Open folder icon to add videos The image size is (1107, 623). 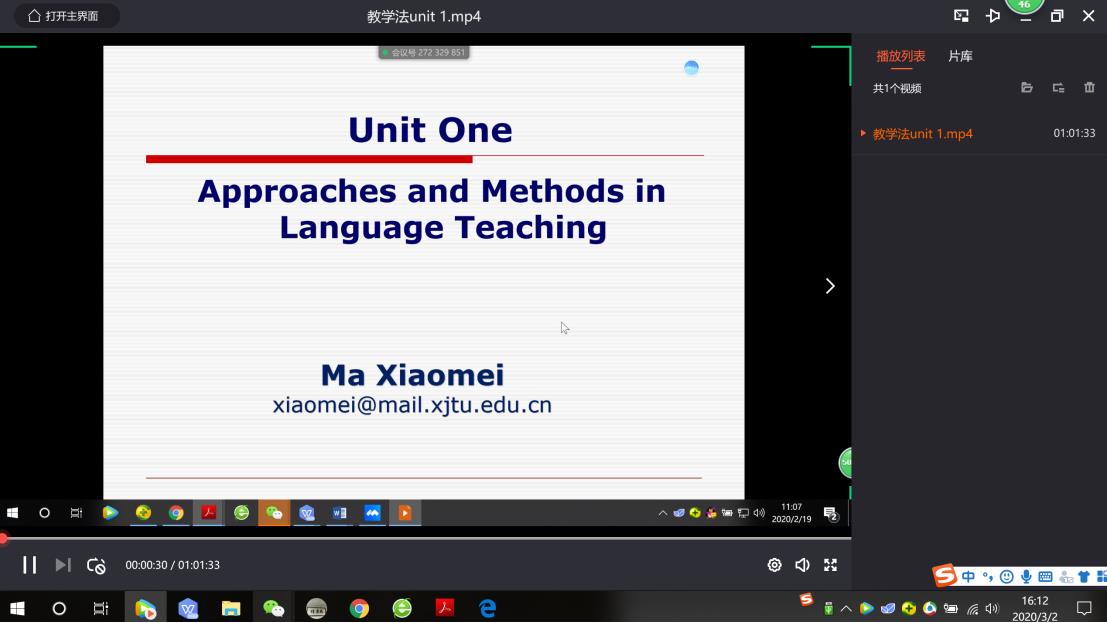click(x=1026, y=88)
